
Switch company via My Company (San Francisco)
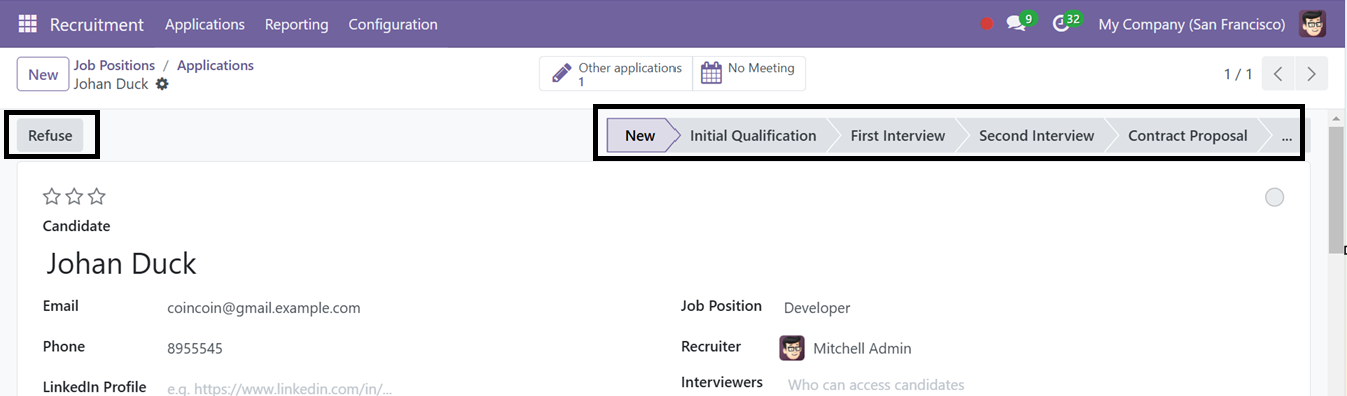pos(1192,24)
